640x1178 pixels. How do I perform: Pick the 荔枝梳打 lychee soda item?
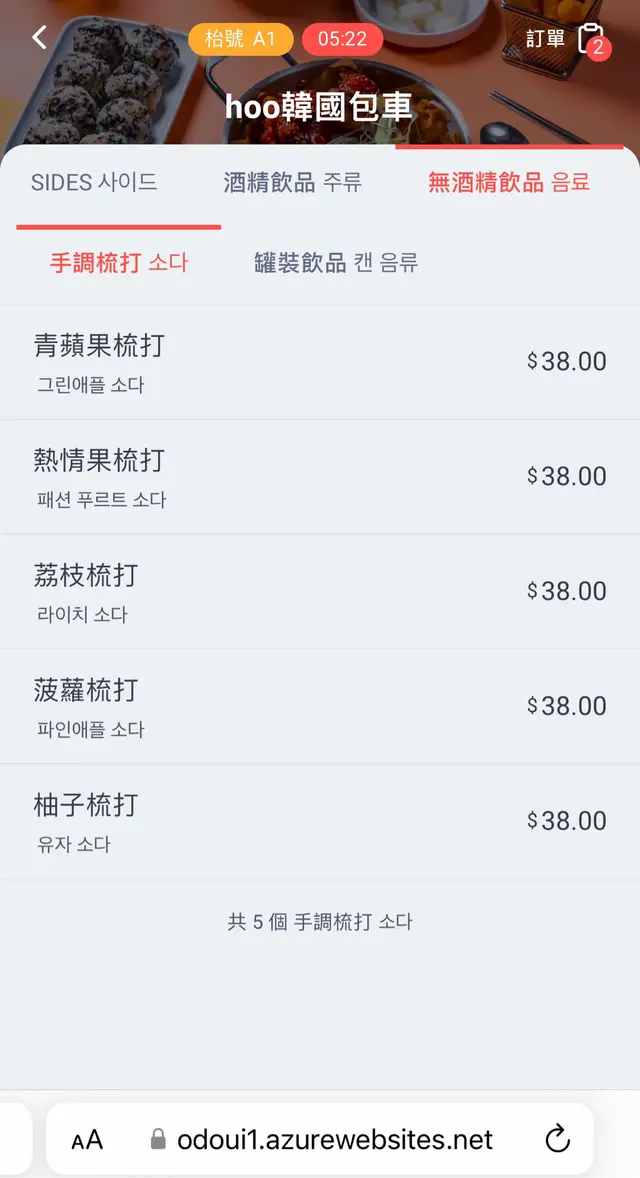(320, 592)
